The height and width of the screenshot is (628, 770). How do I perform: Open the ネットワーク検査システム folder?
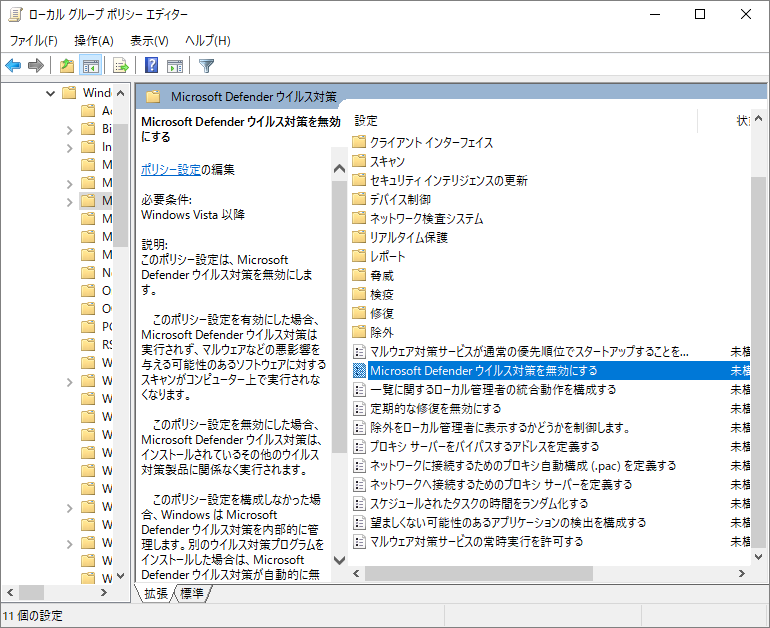point(418,218)
